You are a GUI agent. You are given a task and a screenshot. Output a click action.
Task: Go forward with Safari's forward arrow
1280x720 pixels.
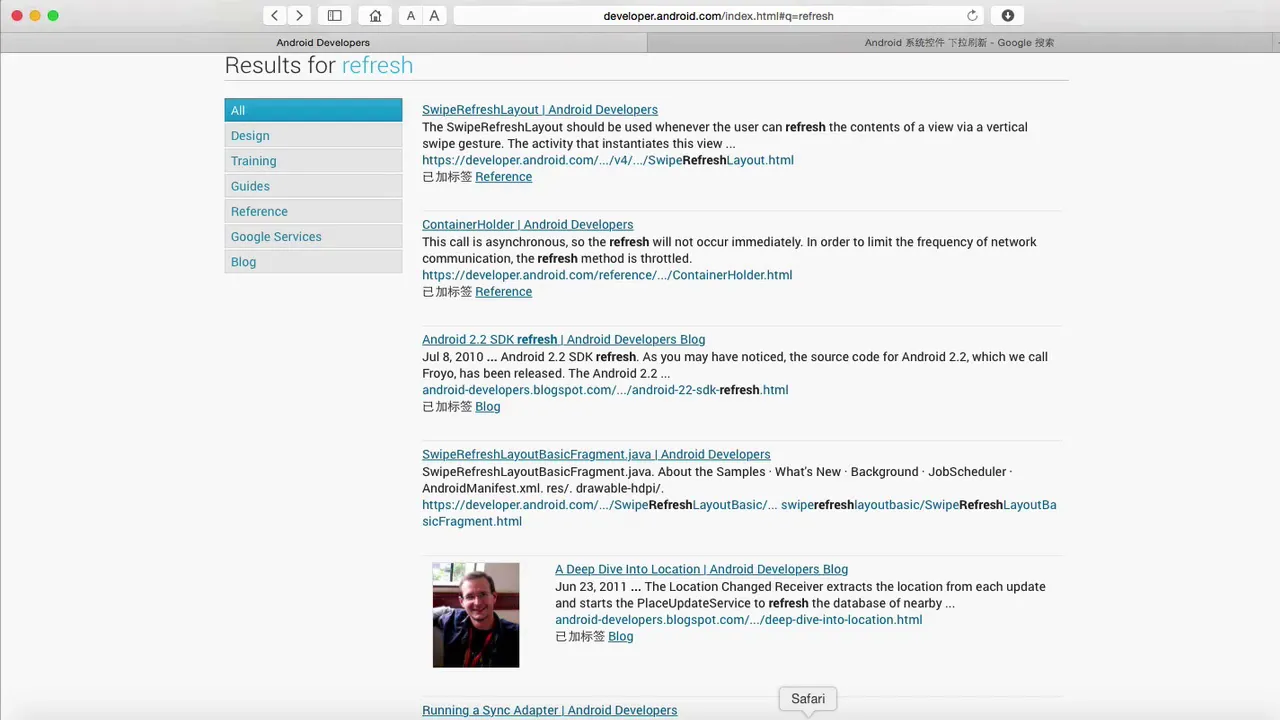(299, 15)
